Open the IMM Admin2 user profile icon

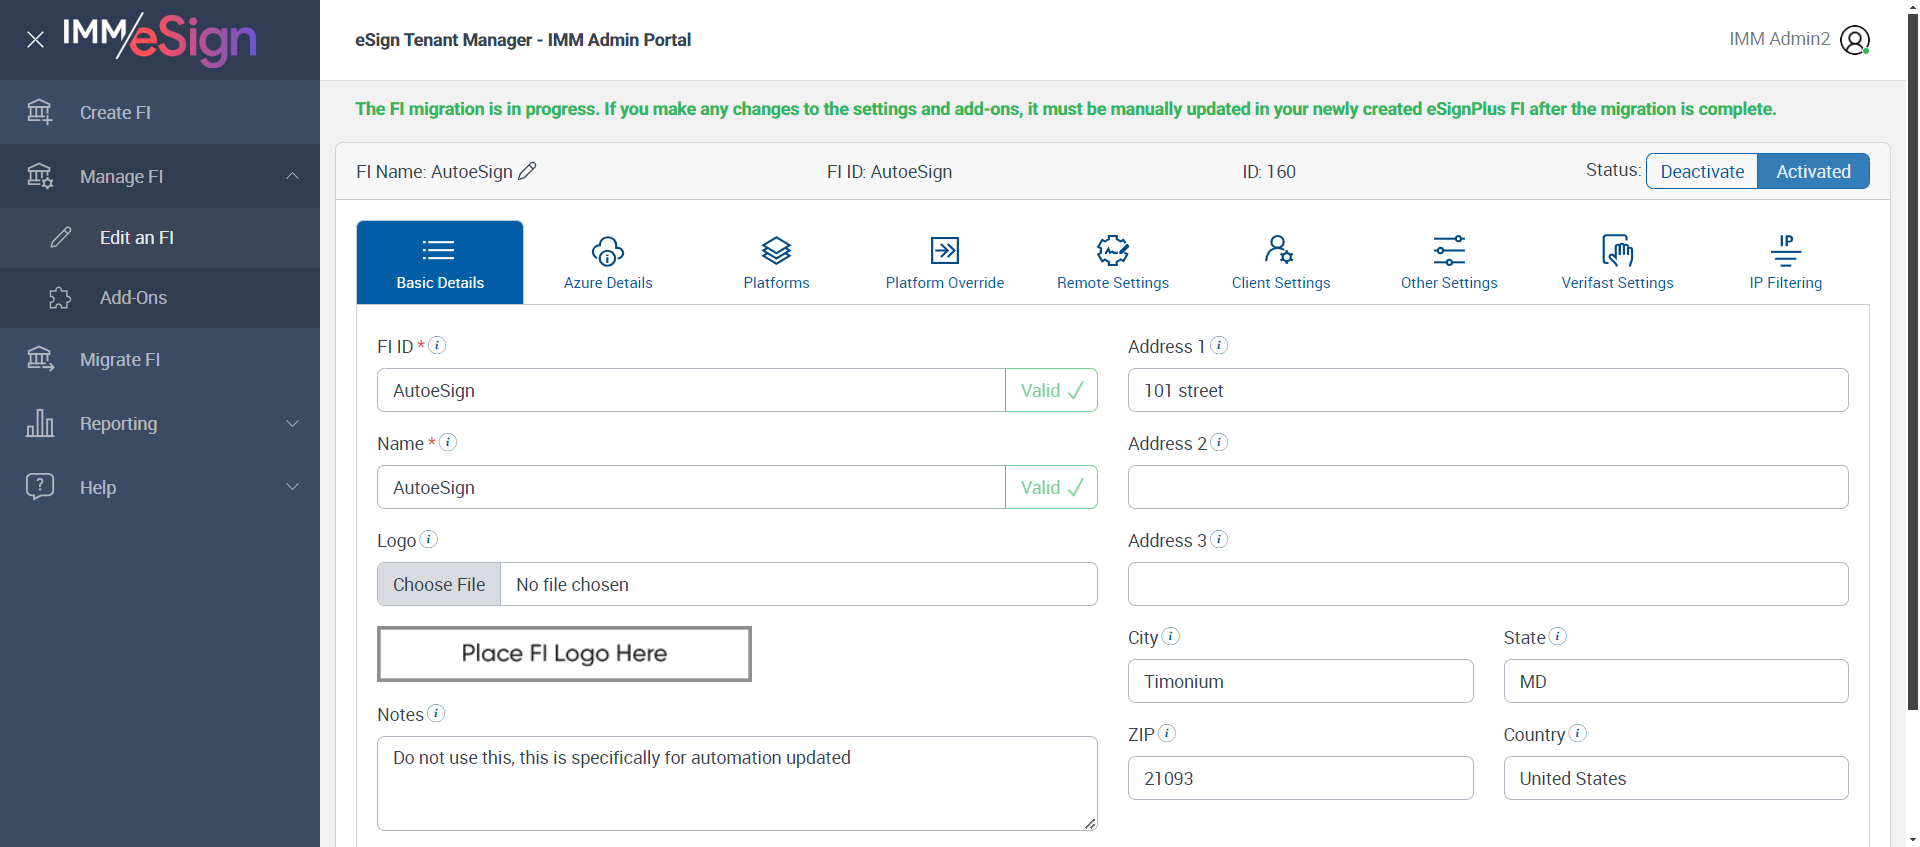(1854, 40)
